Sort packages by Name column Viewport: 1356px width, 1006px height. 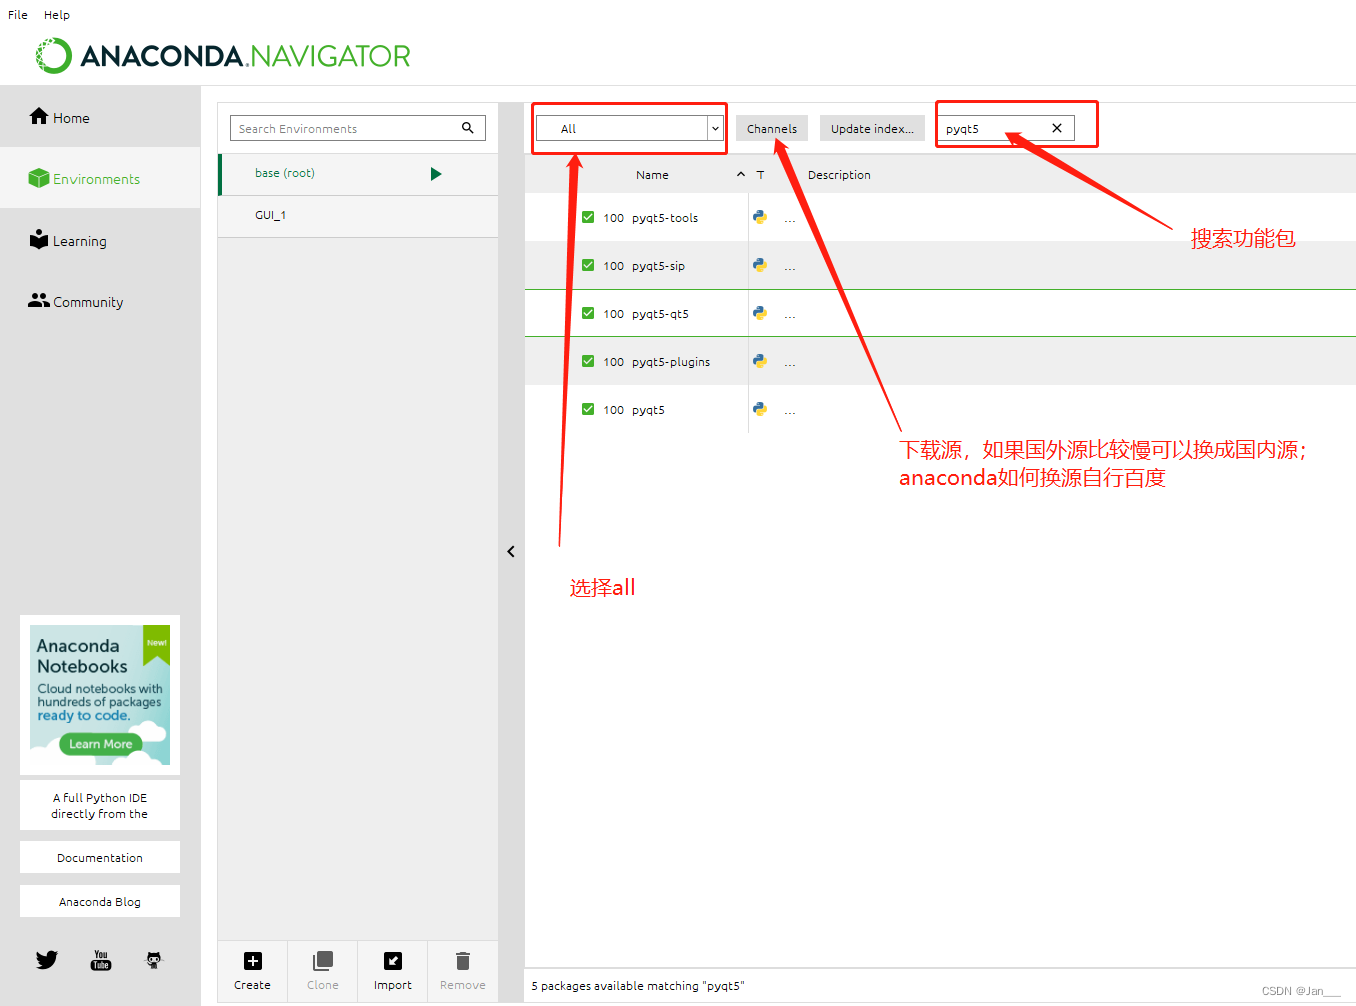tap(652, 175)
